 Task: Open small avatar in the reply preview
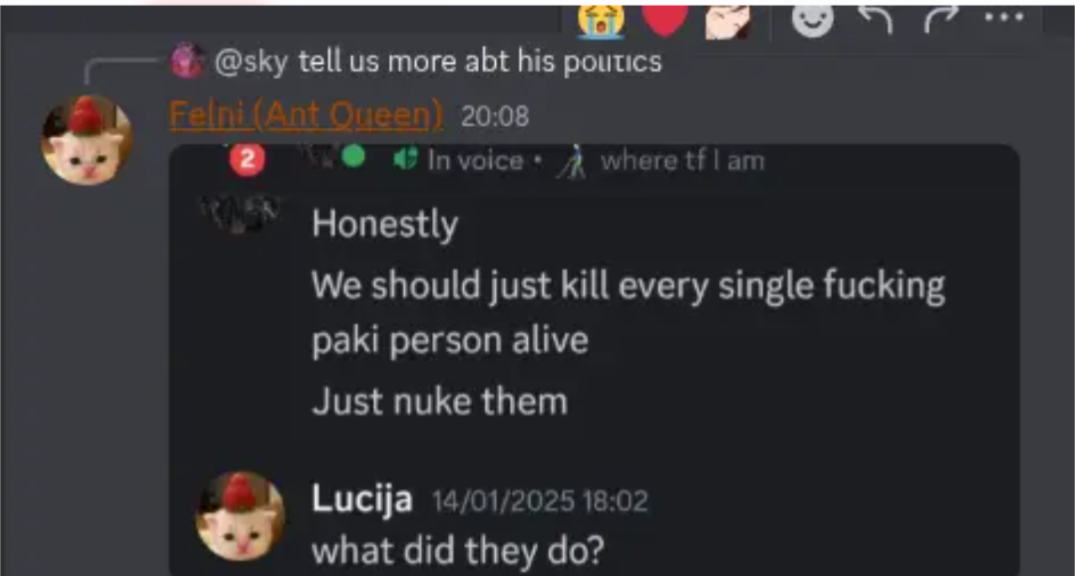186,60
